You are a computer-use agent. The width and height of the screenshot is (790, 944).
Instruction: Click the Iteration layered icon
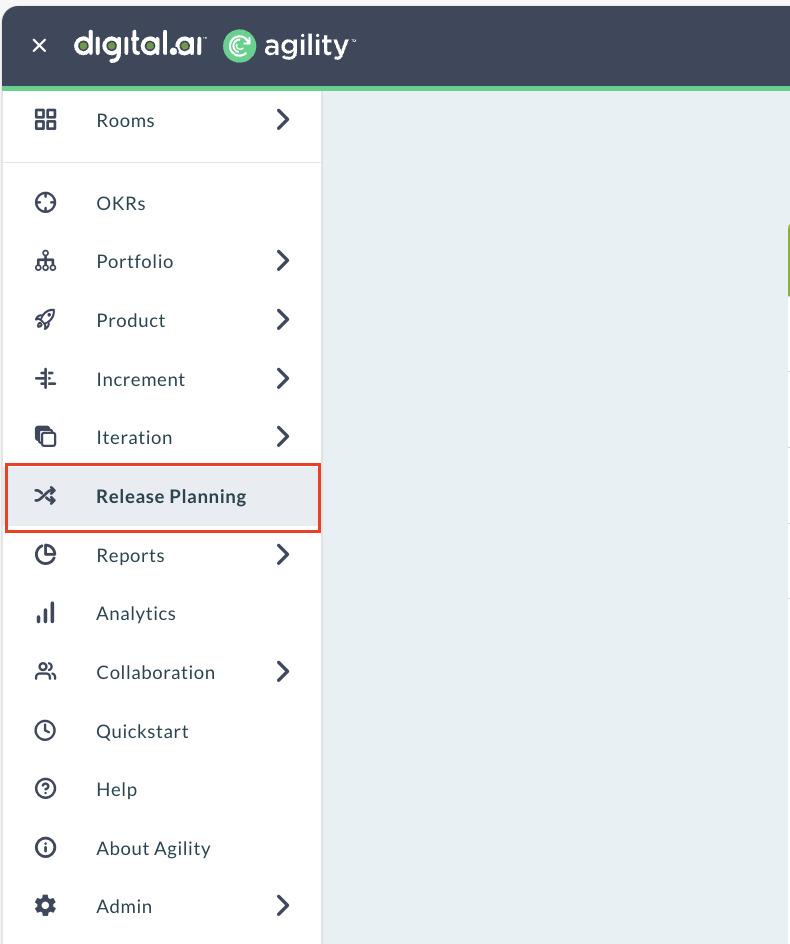coord(45,437)
